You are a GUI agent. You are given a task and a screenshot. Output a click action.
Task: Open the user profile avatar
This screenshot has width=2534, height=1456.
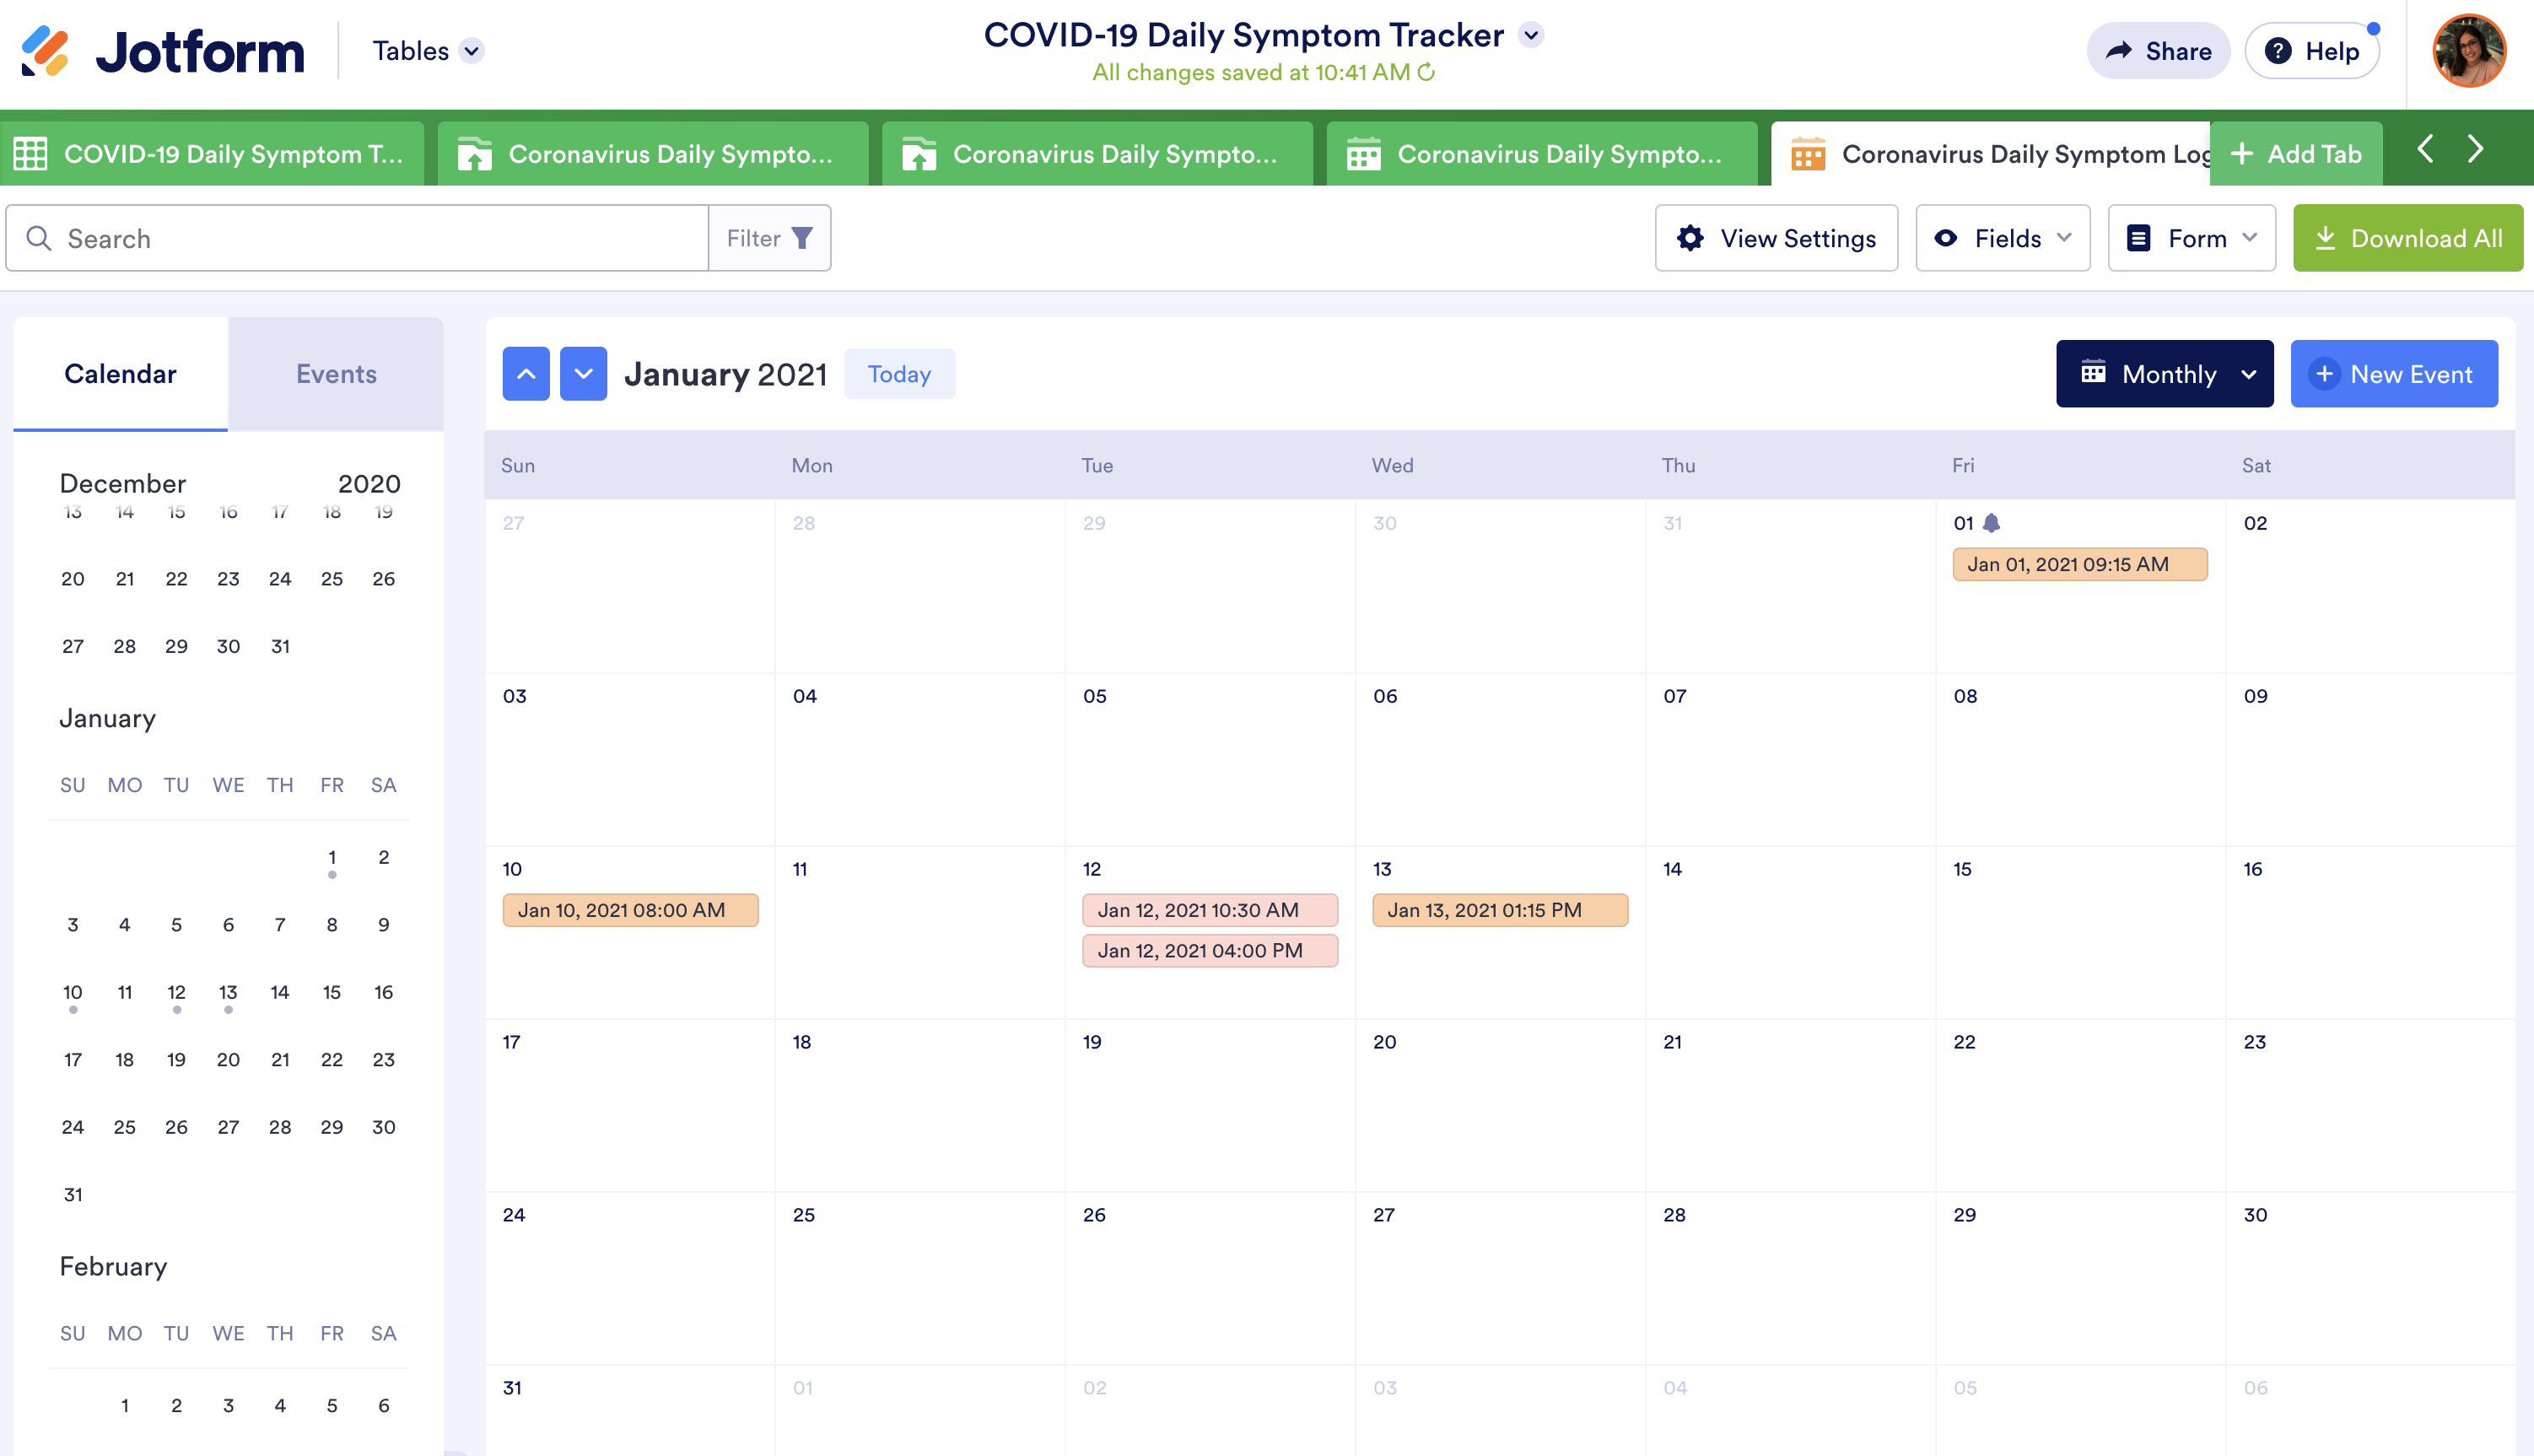(2468, 51)
